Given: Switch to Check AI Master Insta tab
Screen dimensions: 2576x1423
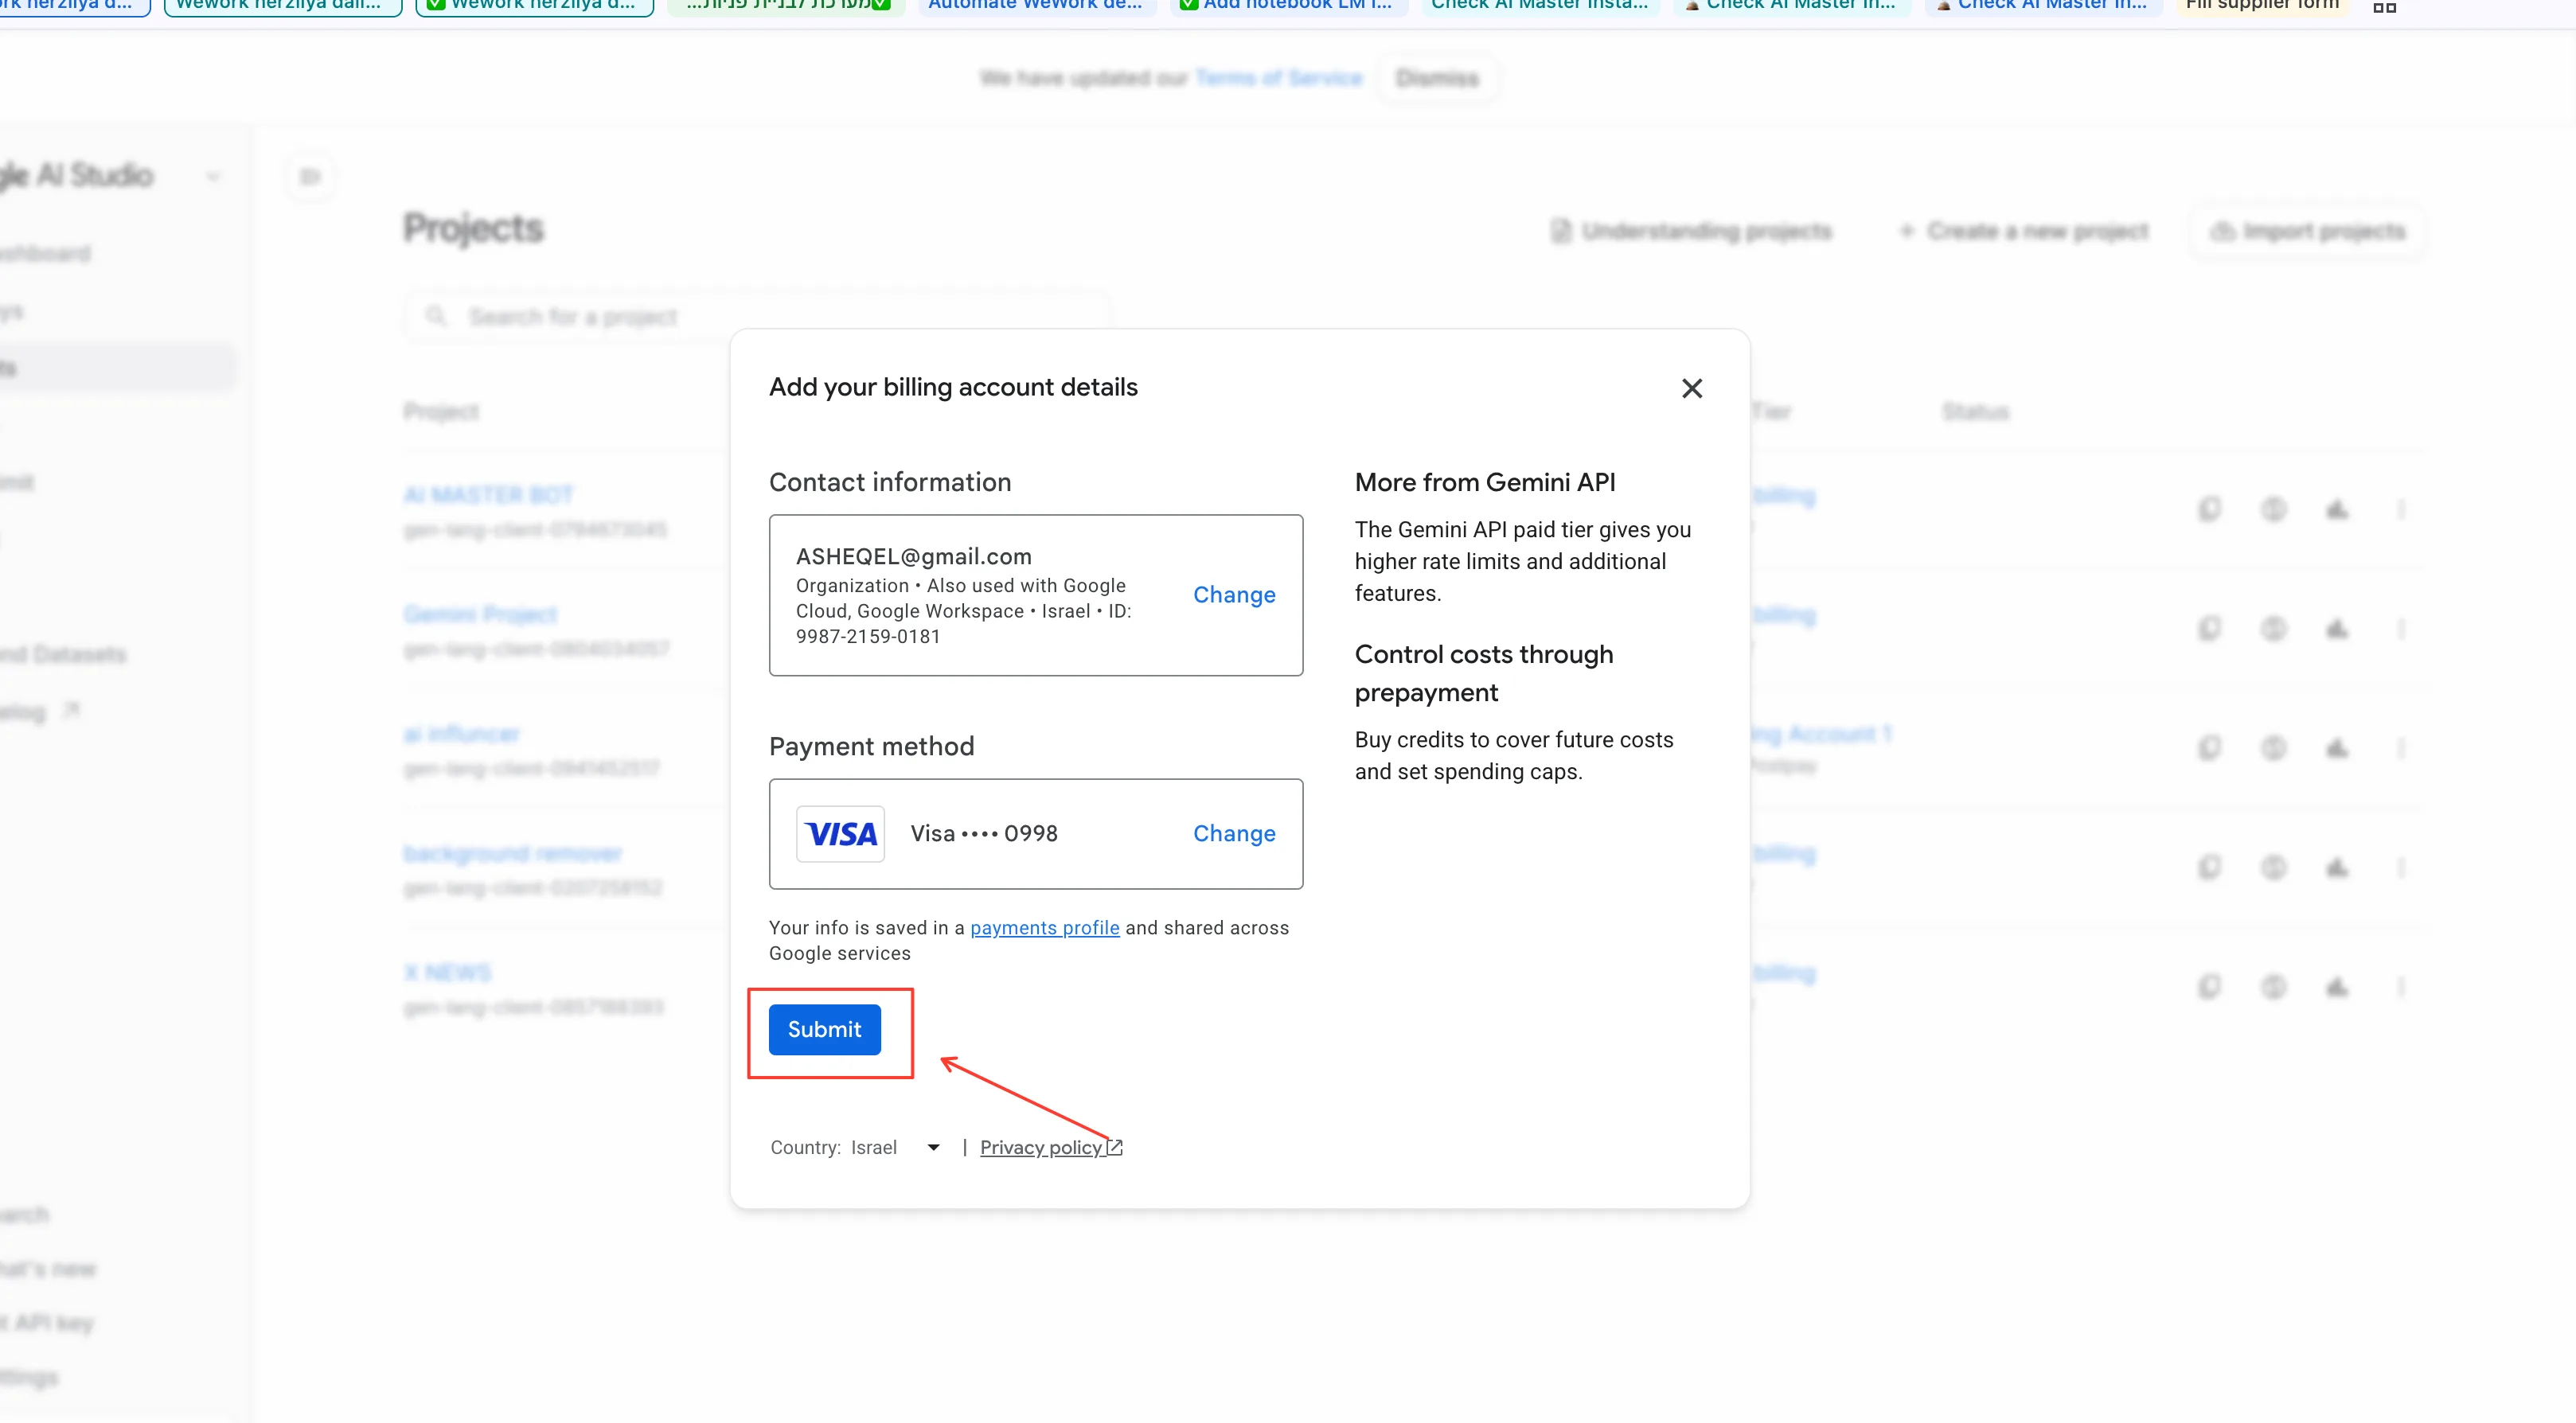Looking at the screenshot, I should click(x=1539, y=6).
